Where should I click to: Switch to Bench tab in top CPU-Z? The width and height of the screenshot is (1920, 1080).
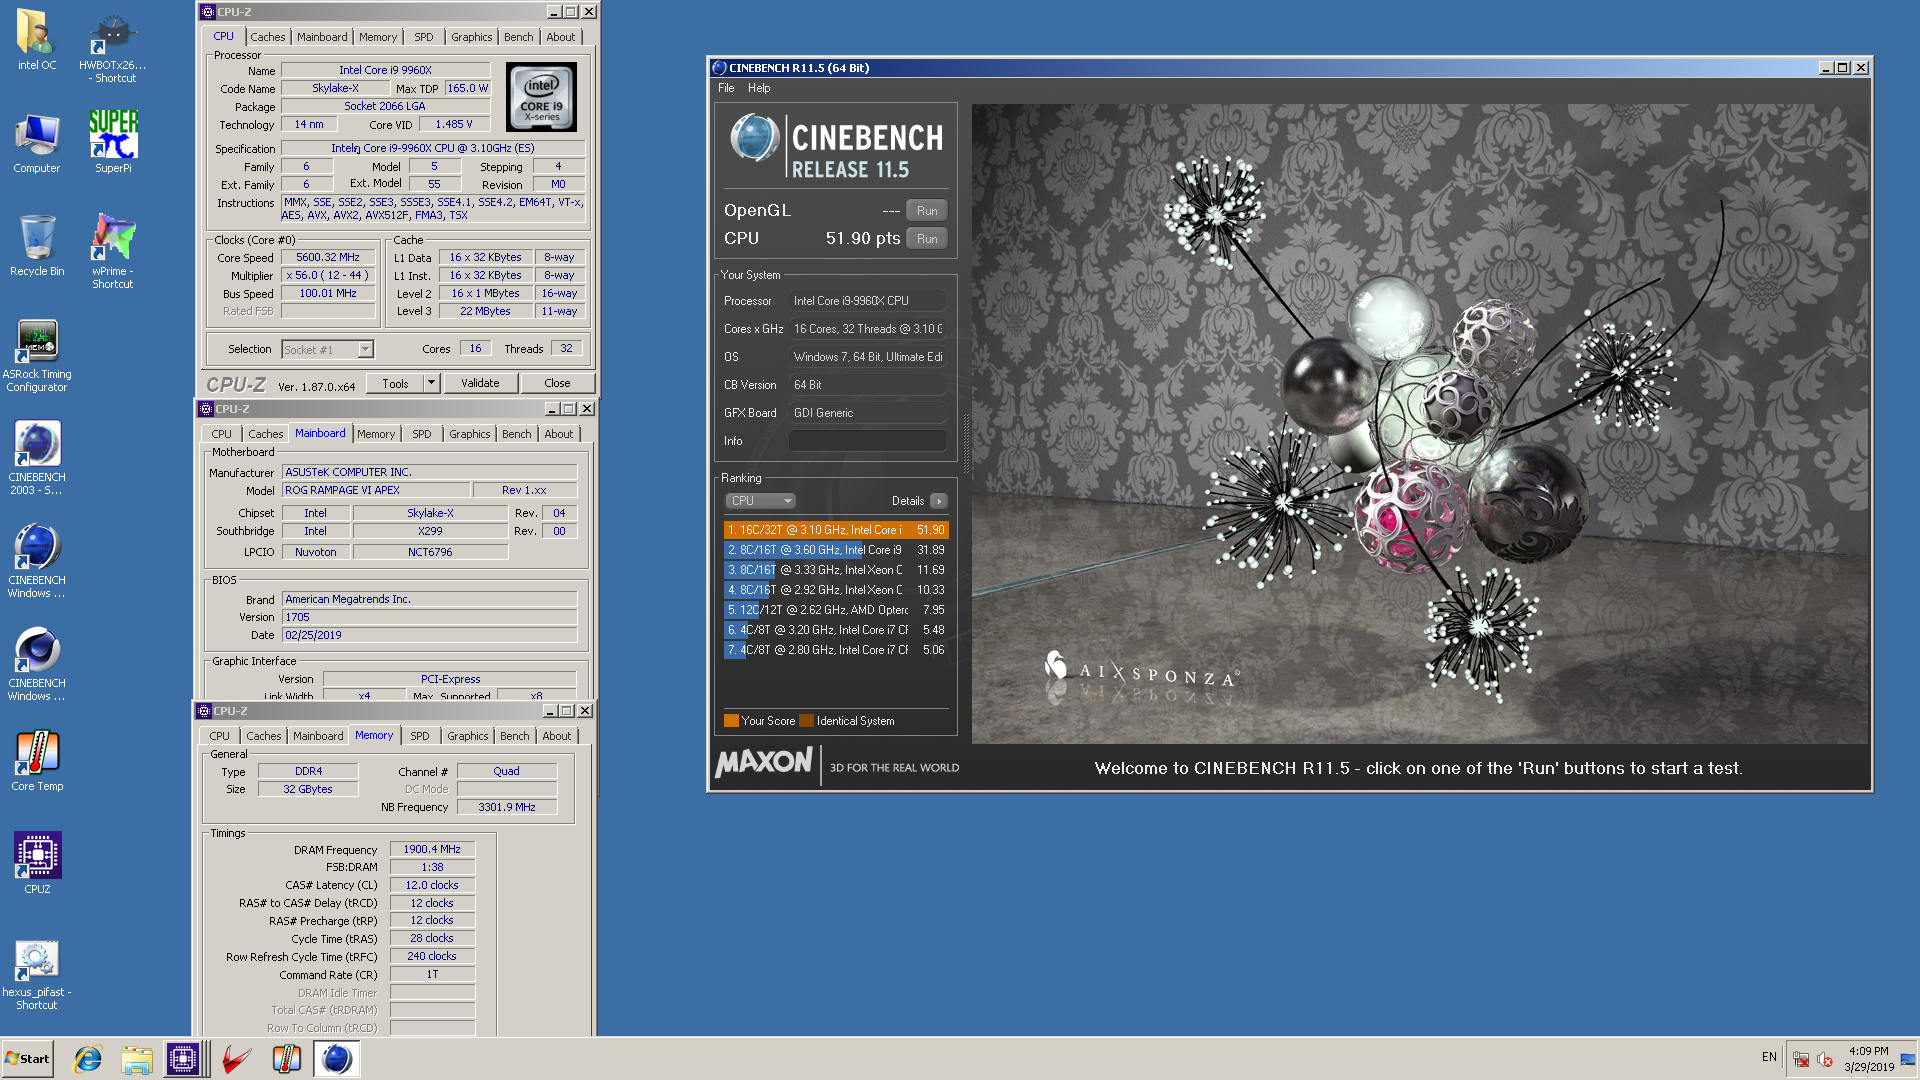click(x=518, y=37)
